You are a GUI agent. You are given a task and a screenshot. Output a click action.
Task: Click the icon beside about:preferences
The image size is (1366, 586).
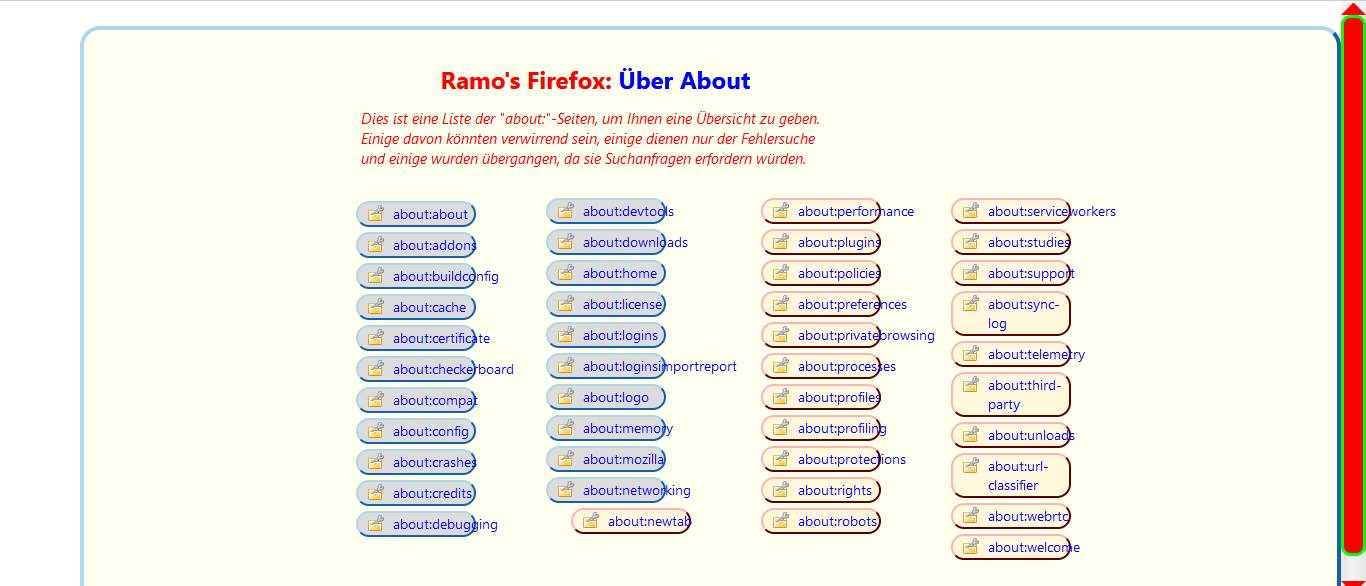pyautogui.click(x=780, y=304)
